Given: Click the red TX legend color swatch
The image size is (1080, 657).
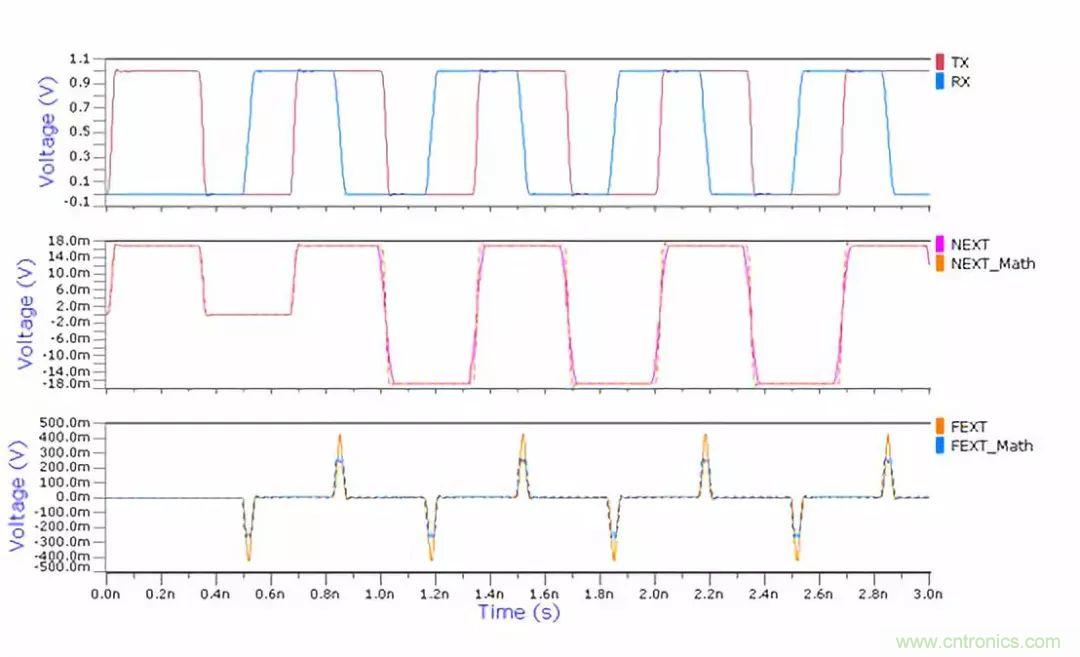Looking at the screenshot, I should [939, 62].
